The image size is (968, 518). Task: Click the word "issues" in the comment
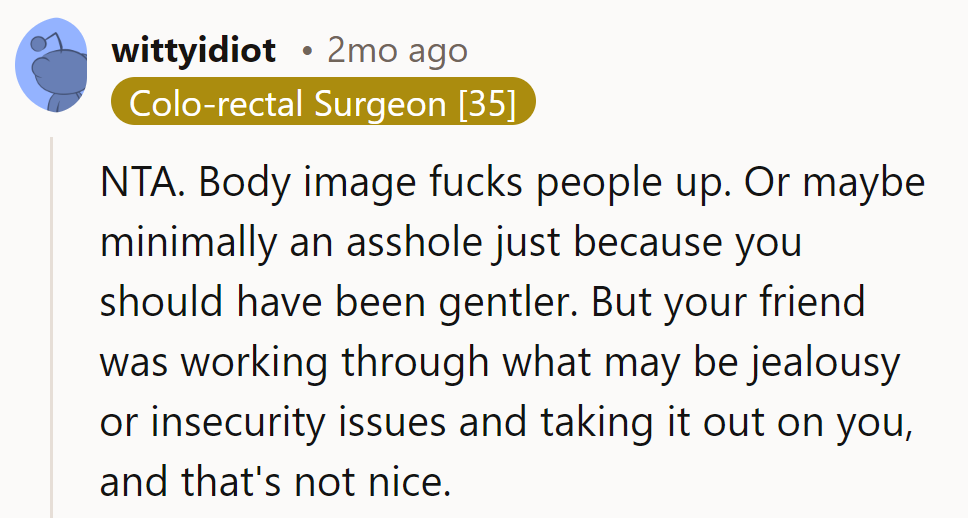pos(392,422)
